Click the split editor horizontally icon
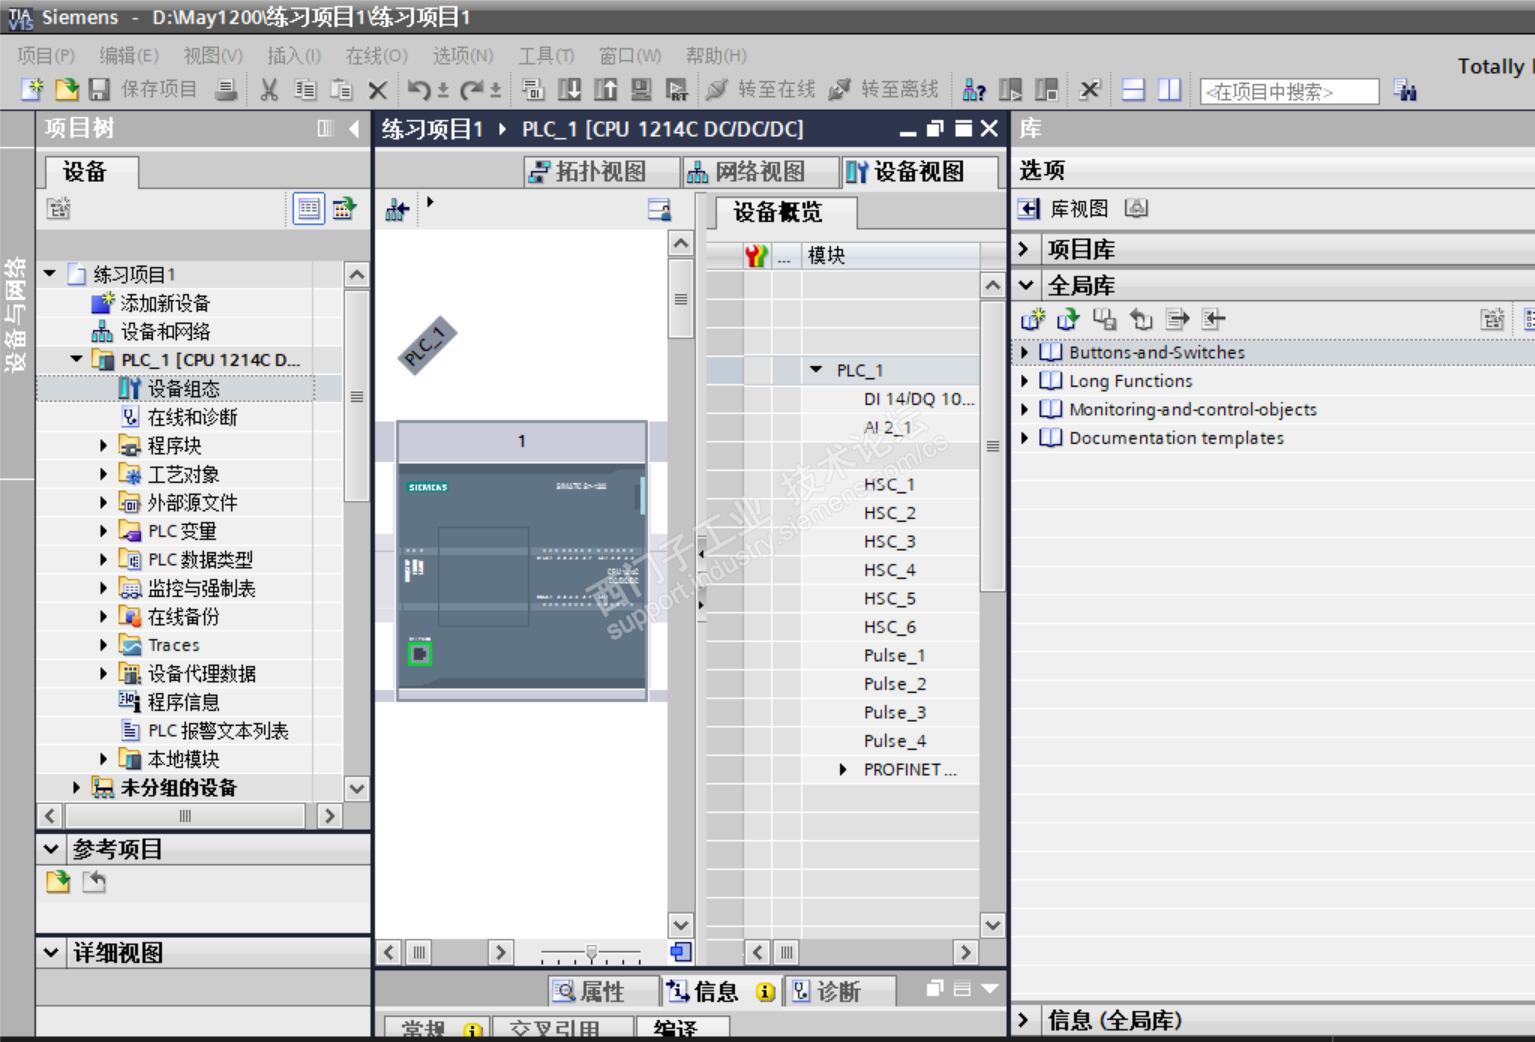 click(x=1133, y=90)
